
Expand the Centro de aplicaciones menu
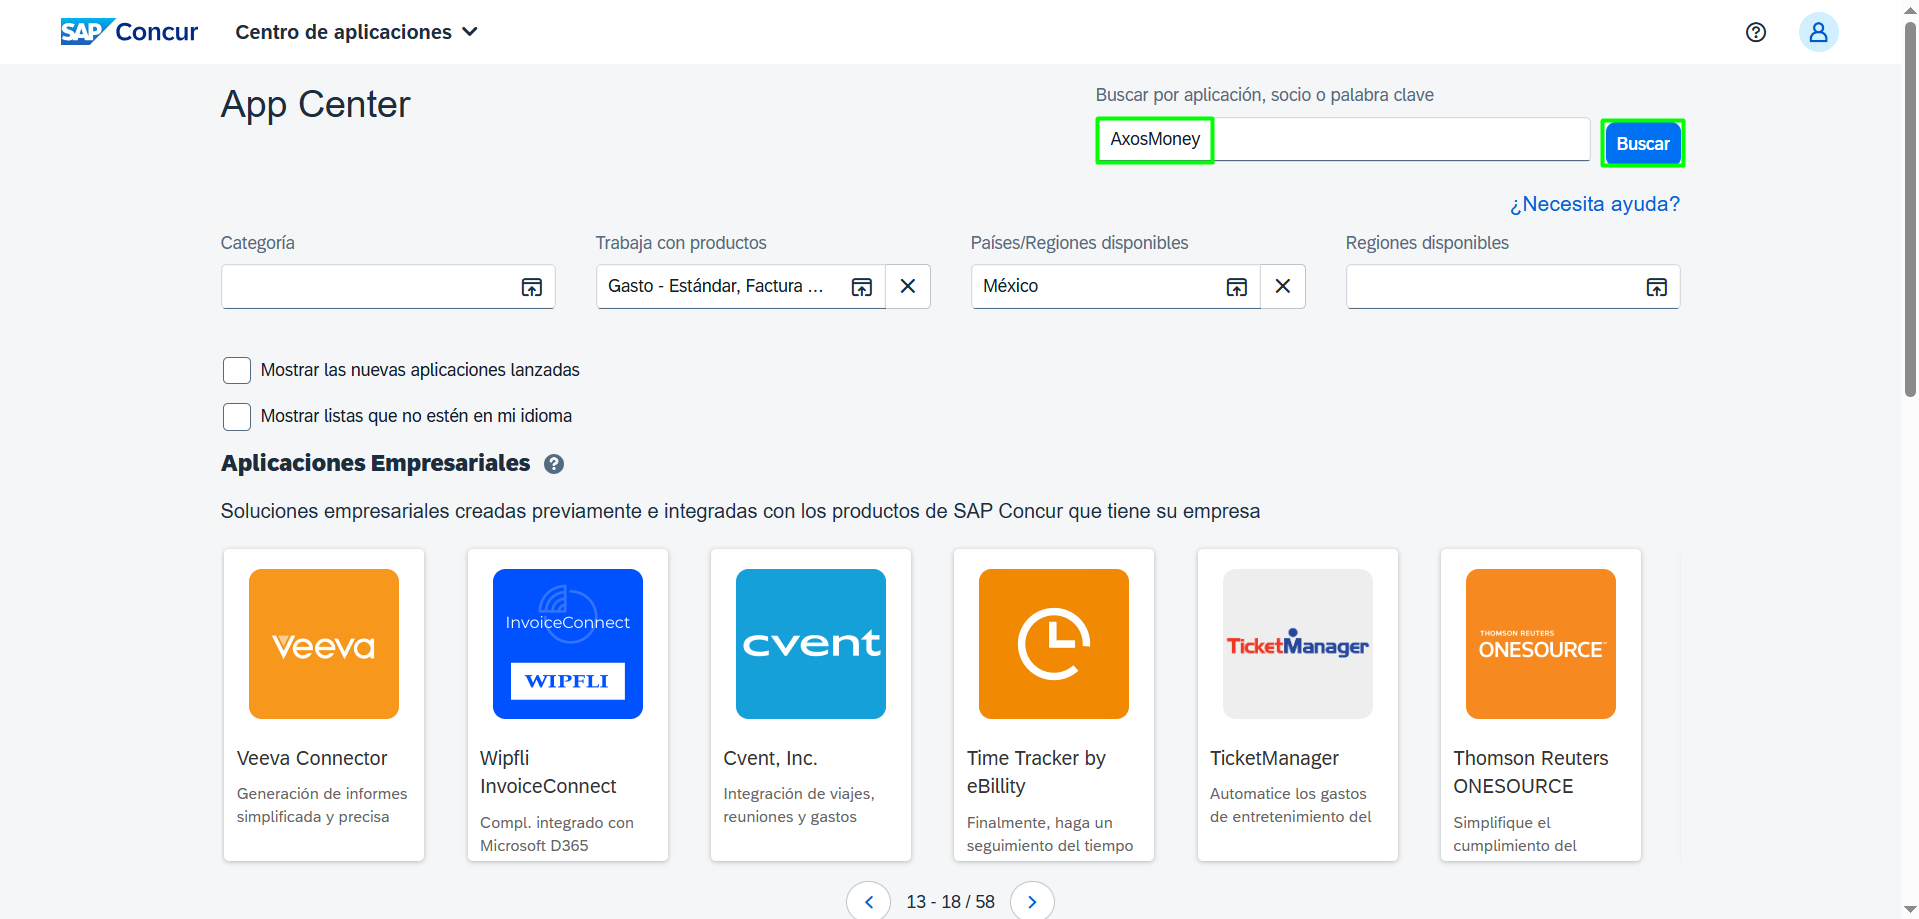pyautogui.click(x=356, y=32)
